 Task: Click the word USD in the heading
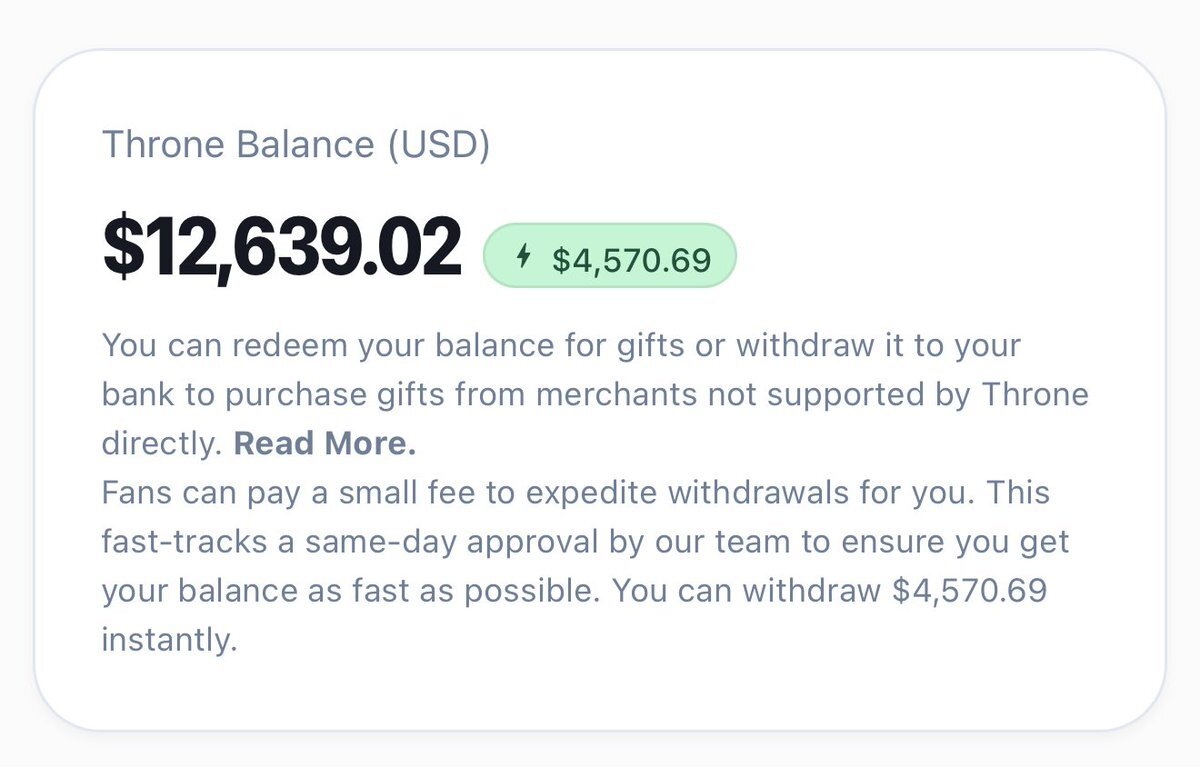coord(439,146)
